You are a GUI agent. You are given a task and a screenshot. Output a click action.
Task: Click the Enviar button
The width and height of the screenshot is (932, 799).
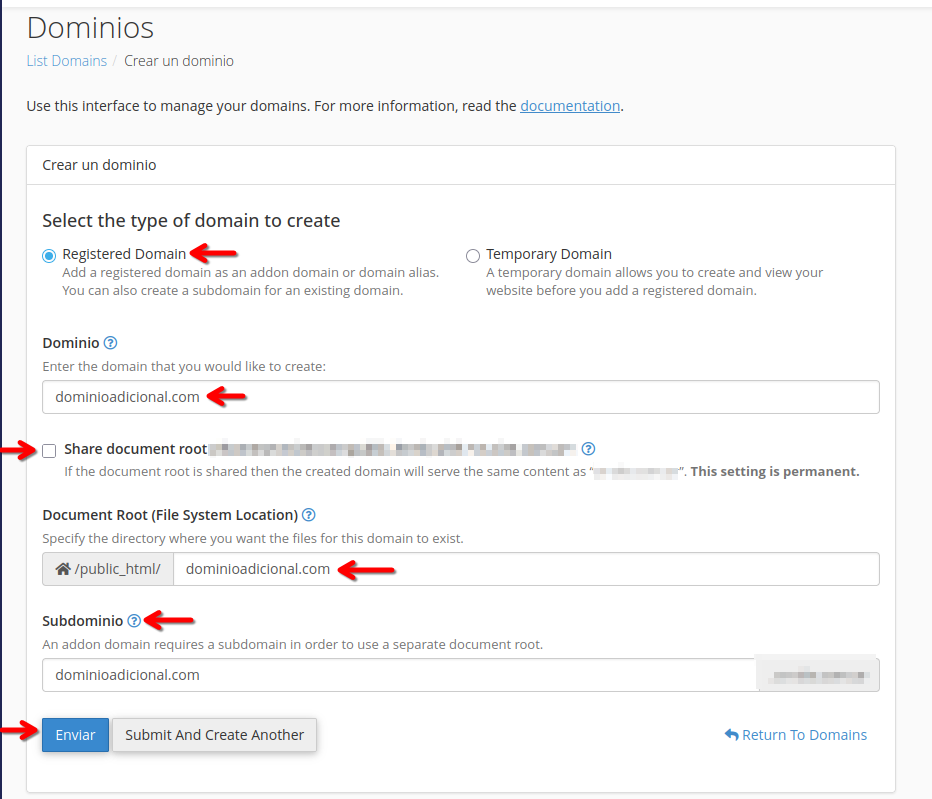(x=75, y=735)
